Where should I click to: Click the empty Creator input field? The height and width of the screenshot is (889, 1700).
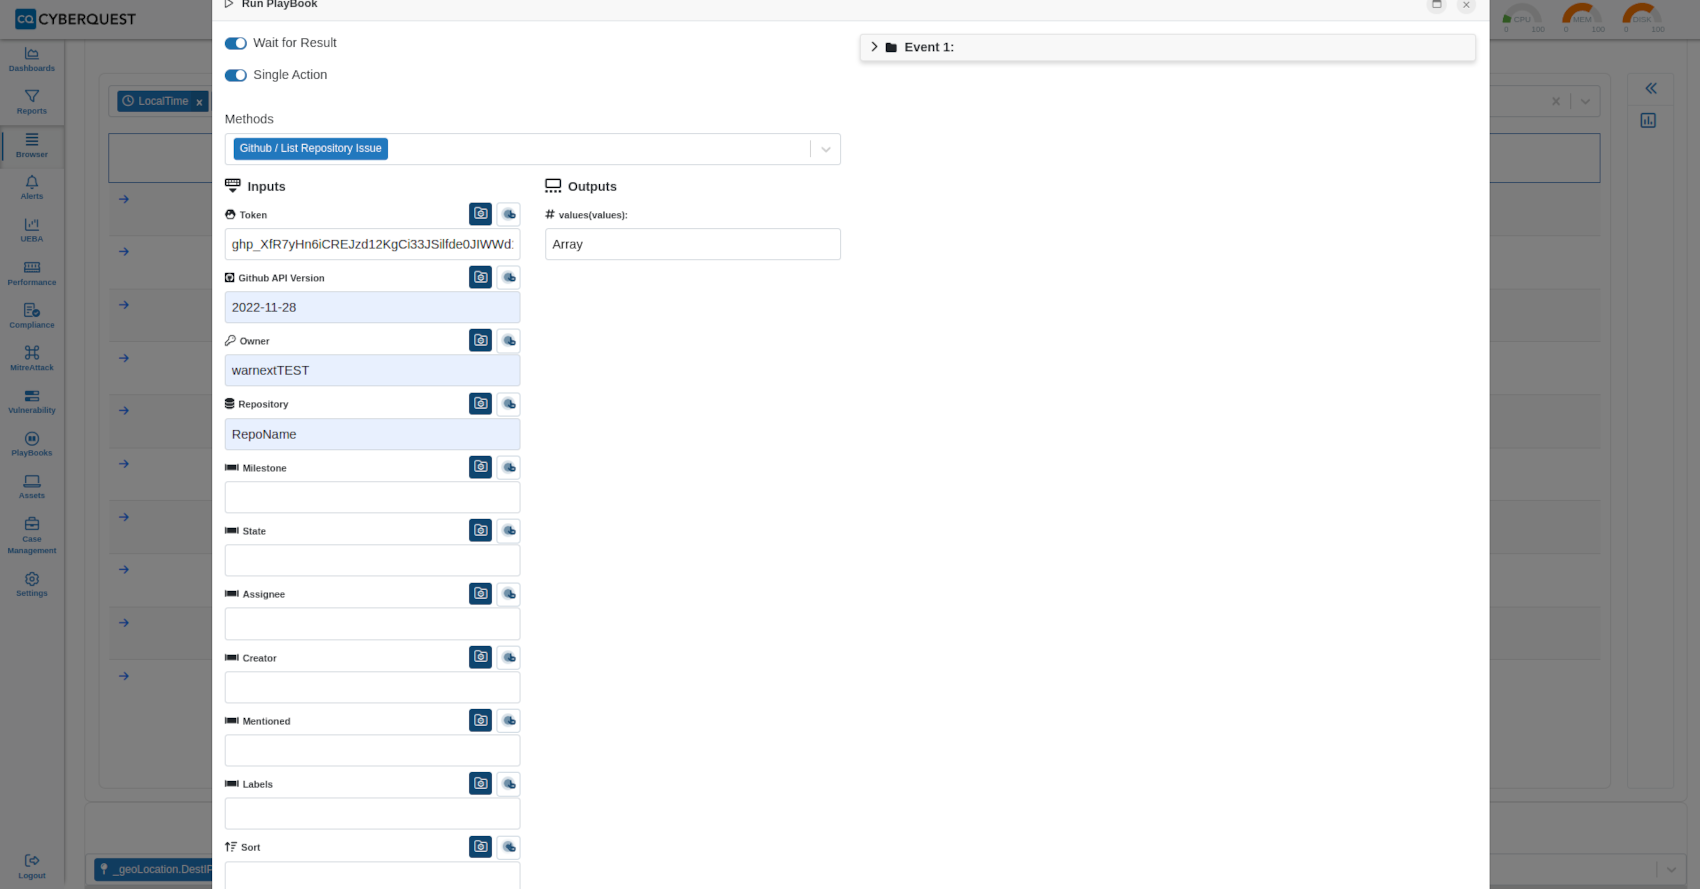point(372,687)
